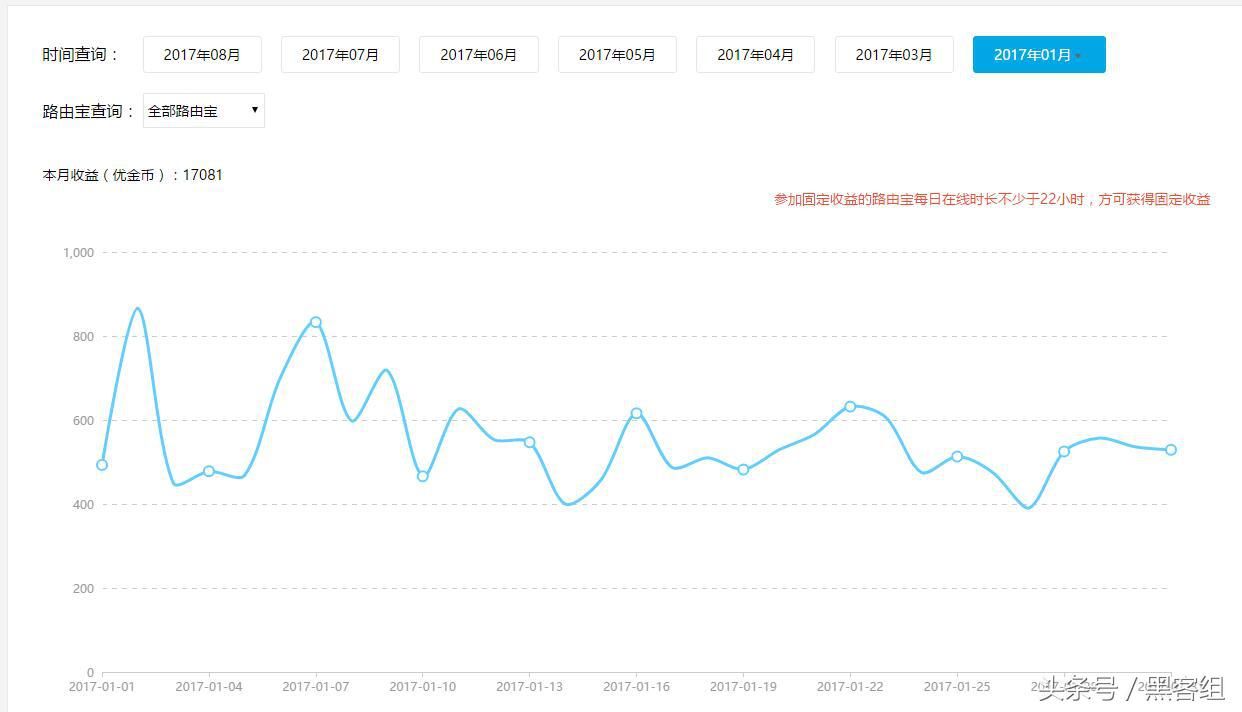
Task: Click the dropdown arrow beside 全部路由宝
Action: pyautogui.click(x=255, y=110)
